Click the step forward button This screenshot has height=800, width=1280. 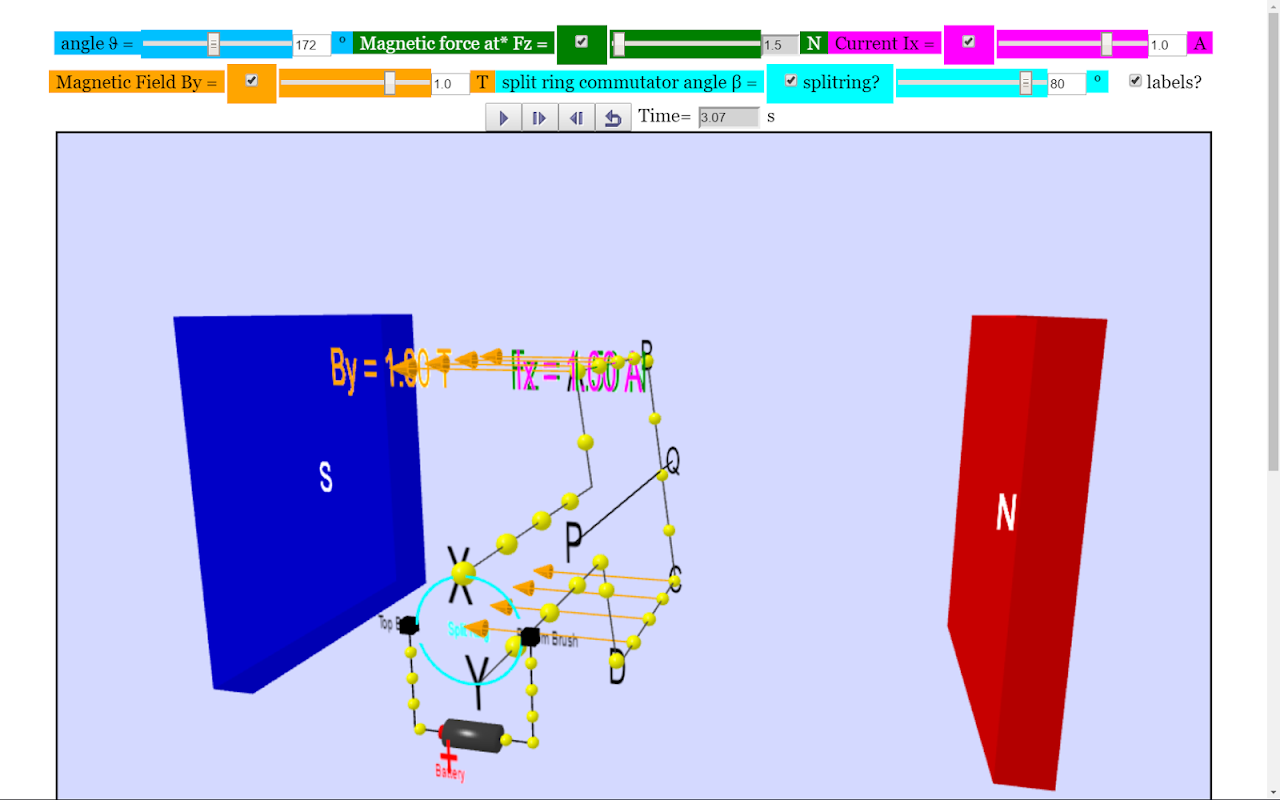[540, 118]
